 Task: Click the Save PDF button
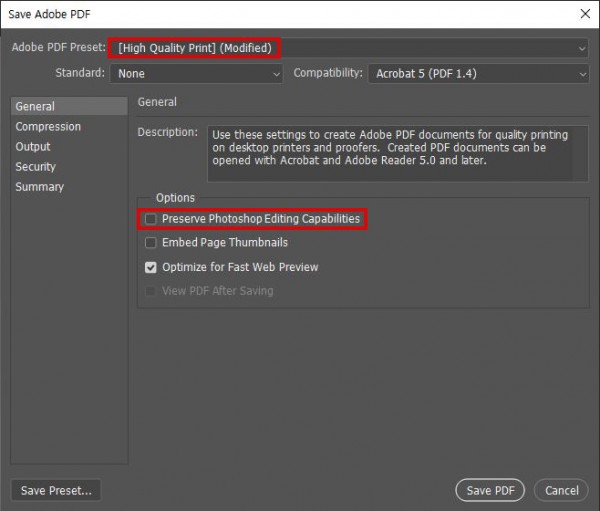490,490
